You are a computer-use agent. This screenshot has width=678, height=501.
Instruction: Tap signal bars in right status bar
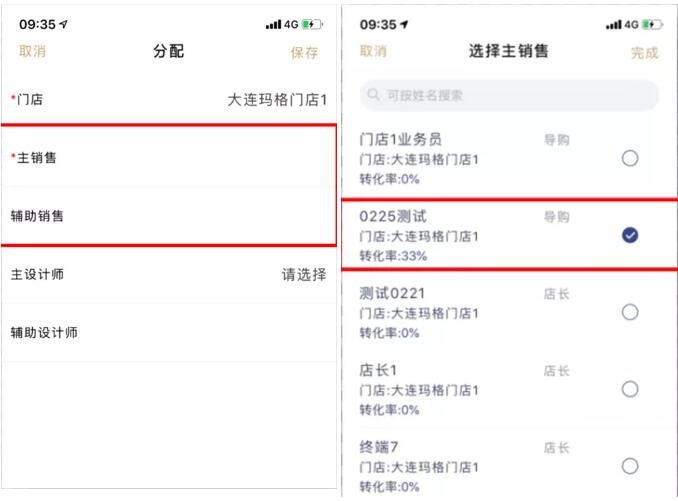pos(614,25)
